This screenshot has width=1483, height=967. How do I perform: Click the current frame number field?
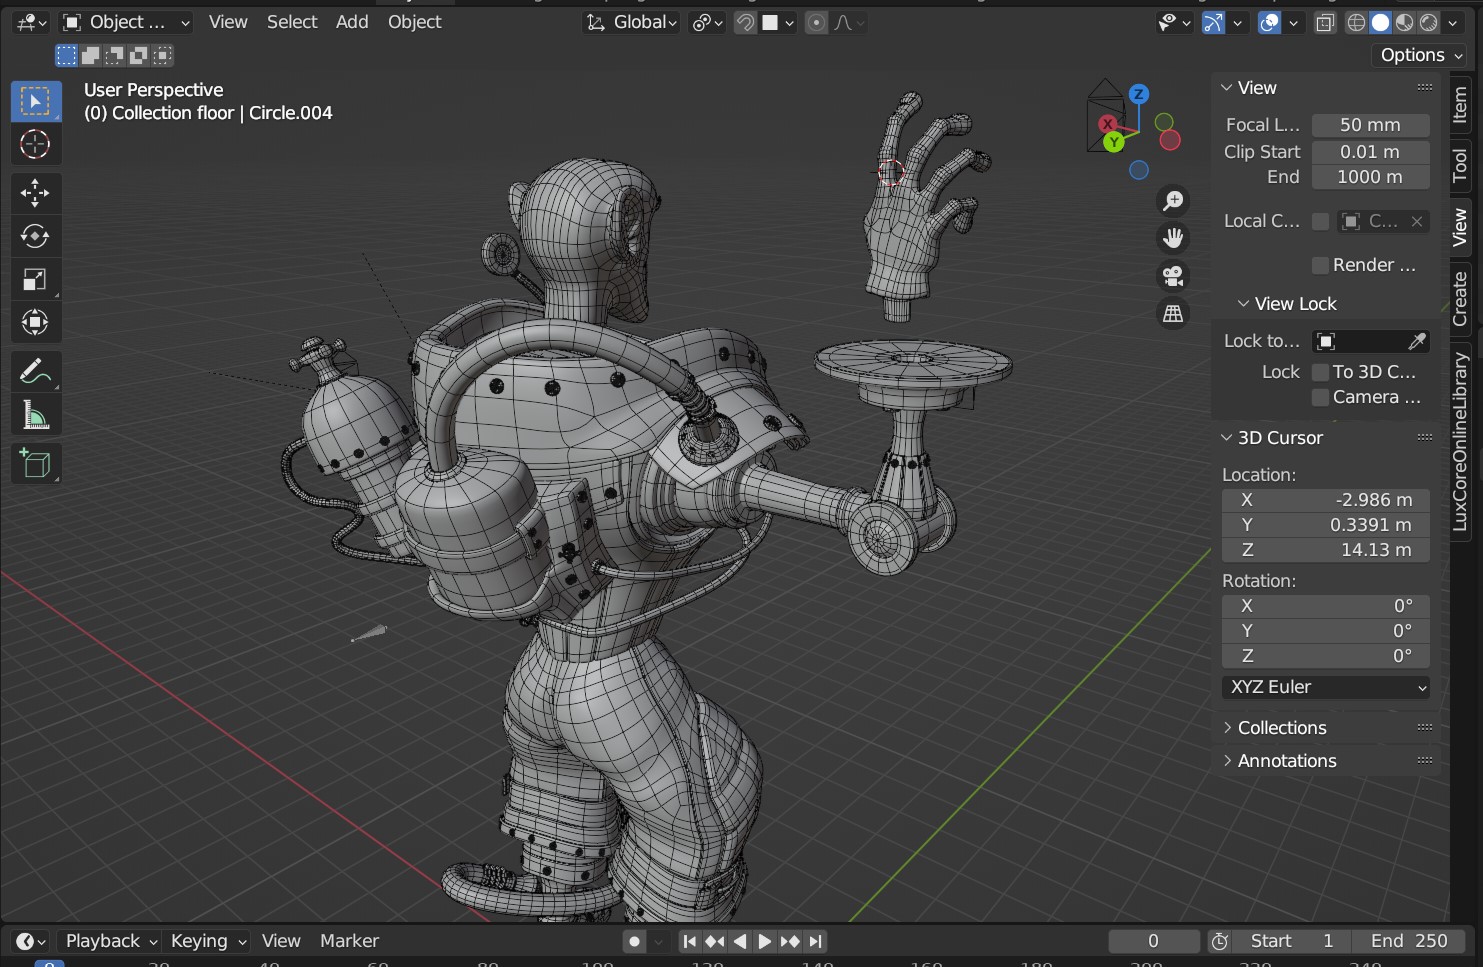point(1153,941)
